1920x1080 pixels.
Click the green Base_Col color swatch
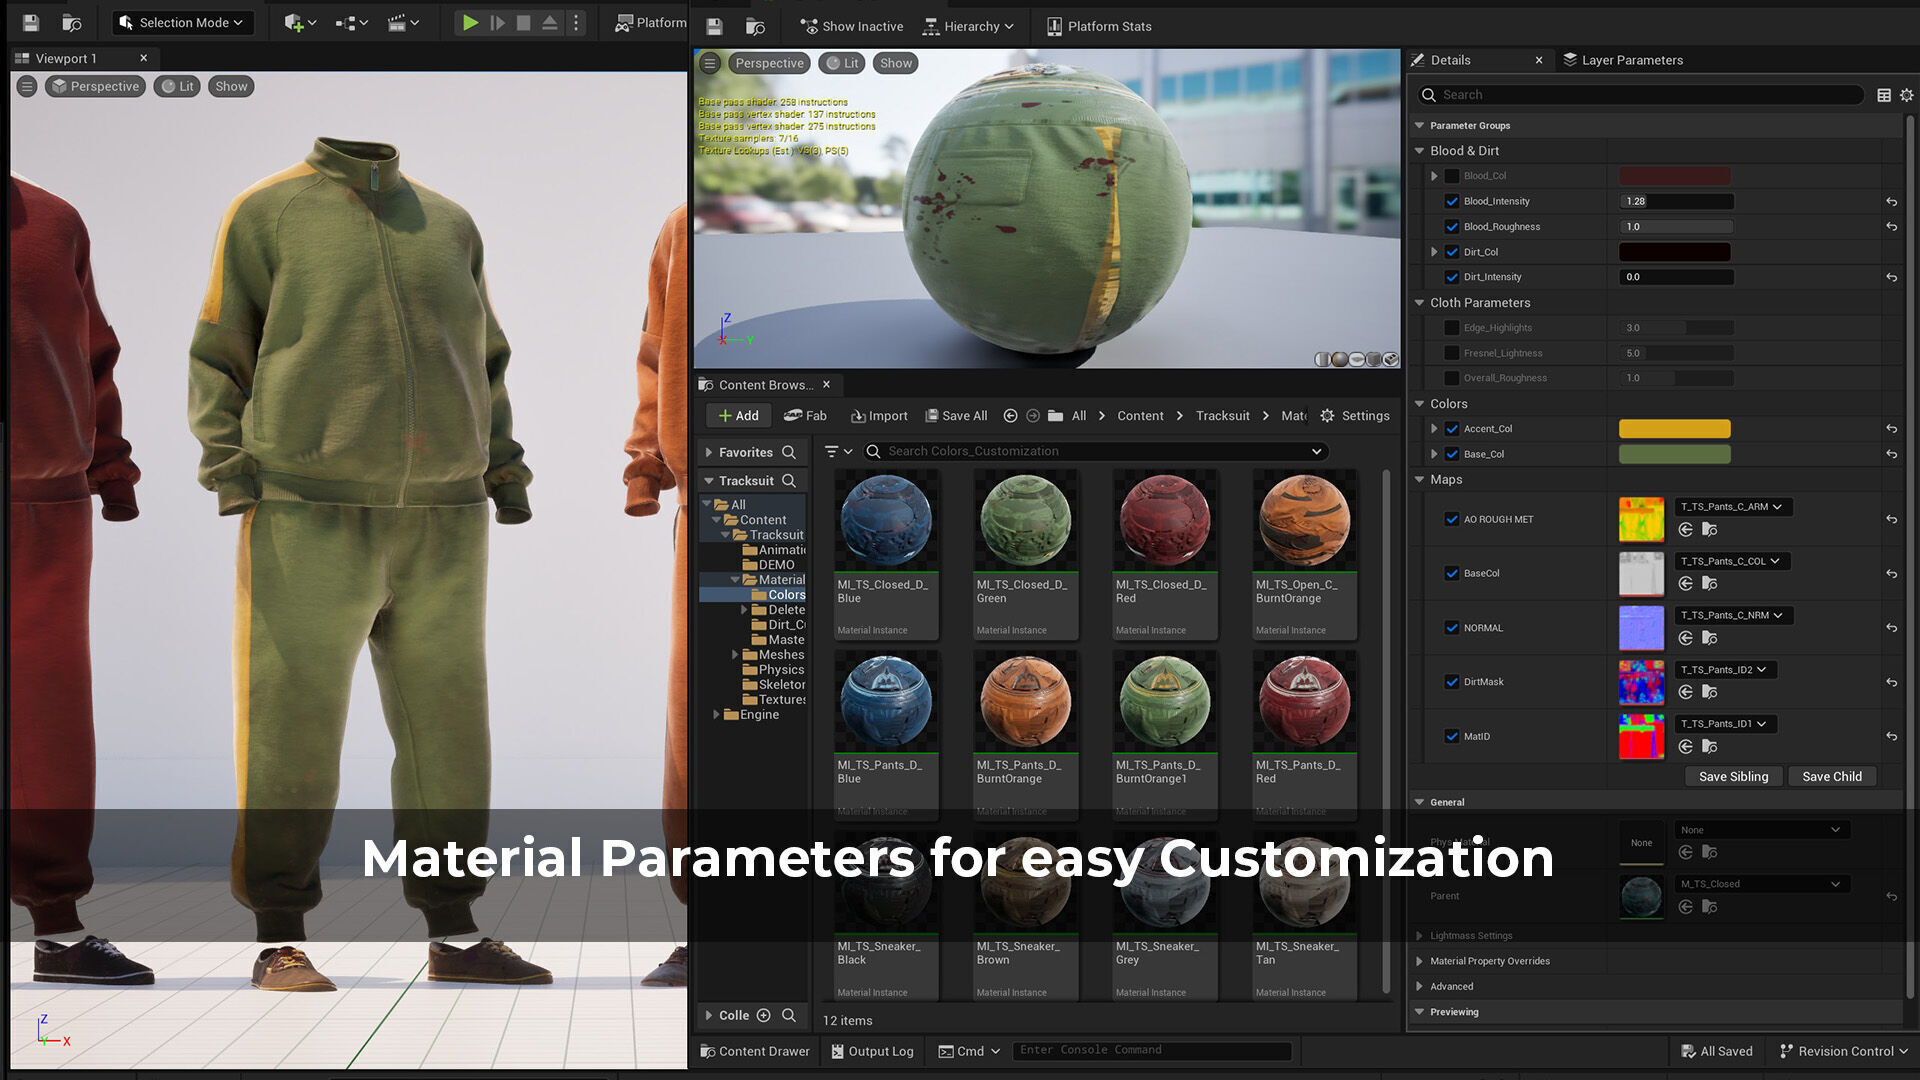pyautogui.click(x=1675, y=454)
